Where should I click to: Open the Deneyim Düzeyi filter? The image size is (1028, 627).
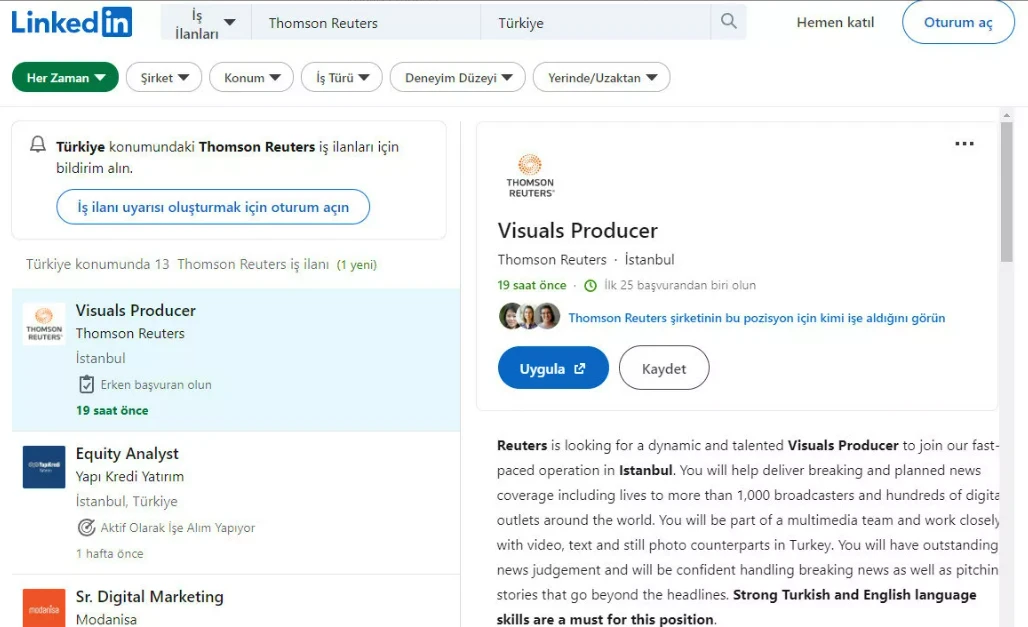tap(458, 78)
